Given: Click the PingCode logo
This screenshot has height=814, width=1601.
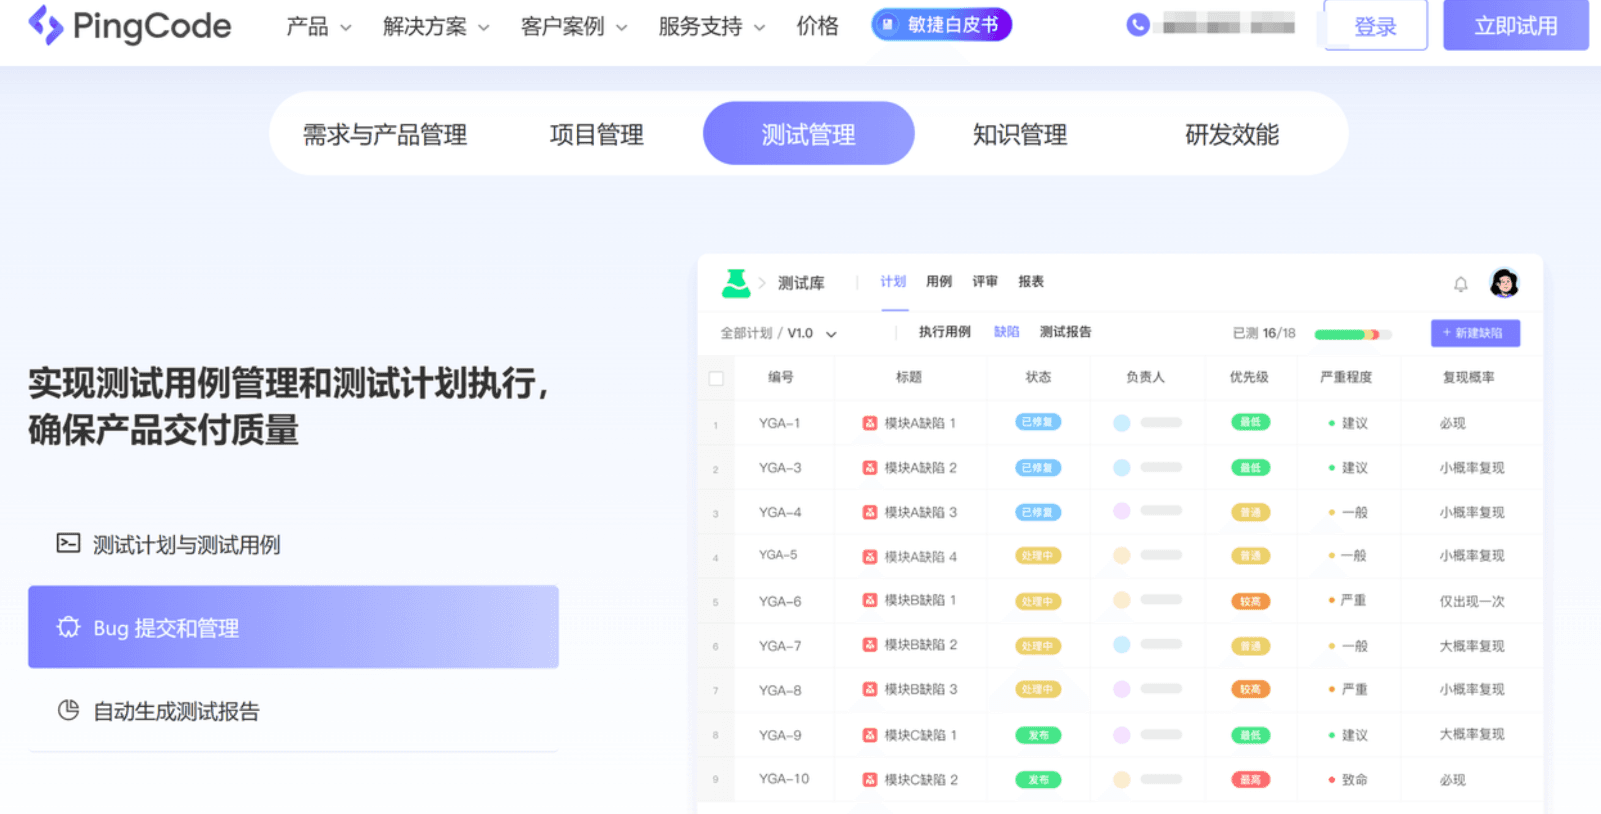Looking at the screenshot, I should pos(130,25).
